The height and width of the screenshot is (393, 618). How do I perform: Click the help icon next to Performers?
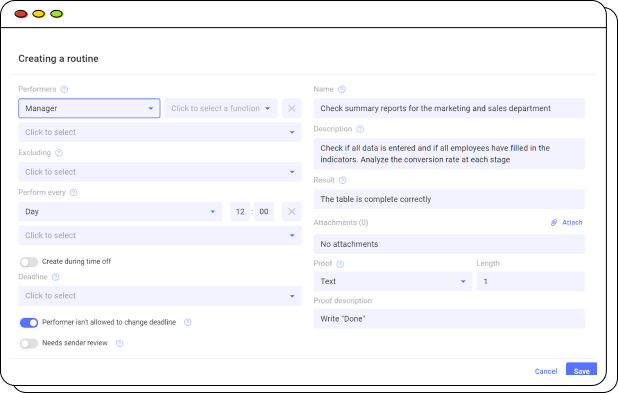(64, 89)
